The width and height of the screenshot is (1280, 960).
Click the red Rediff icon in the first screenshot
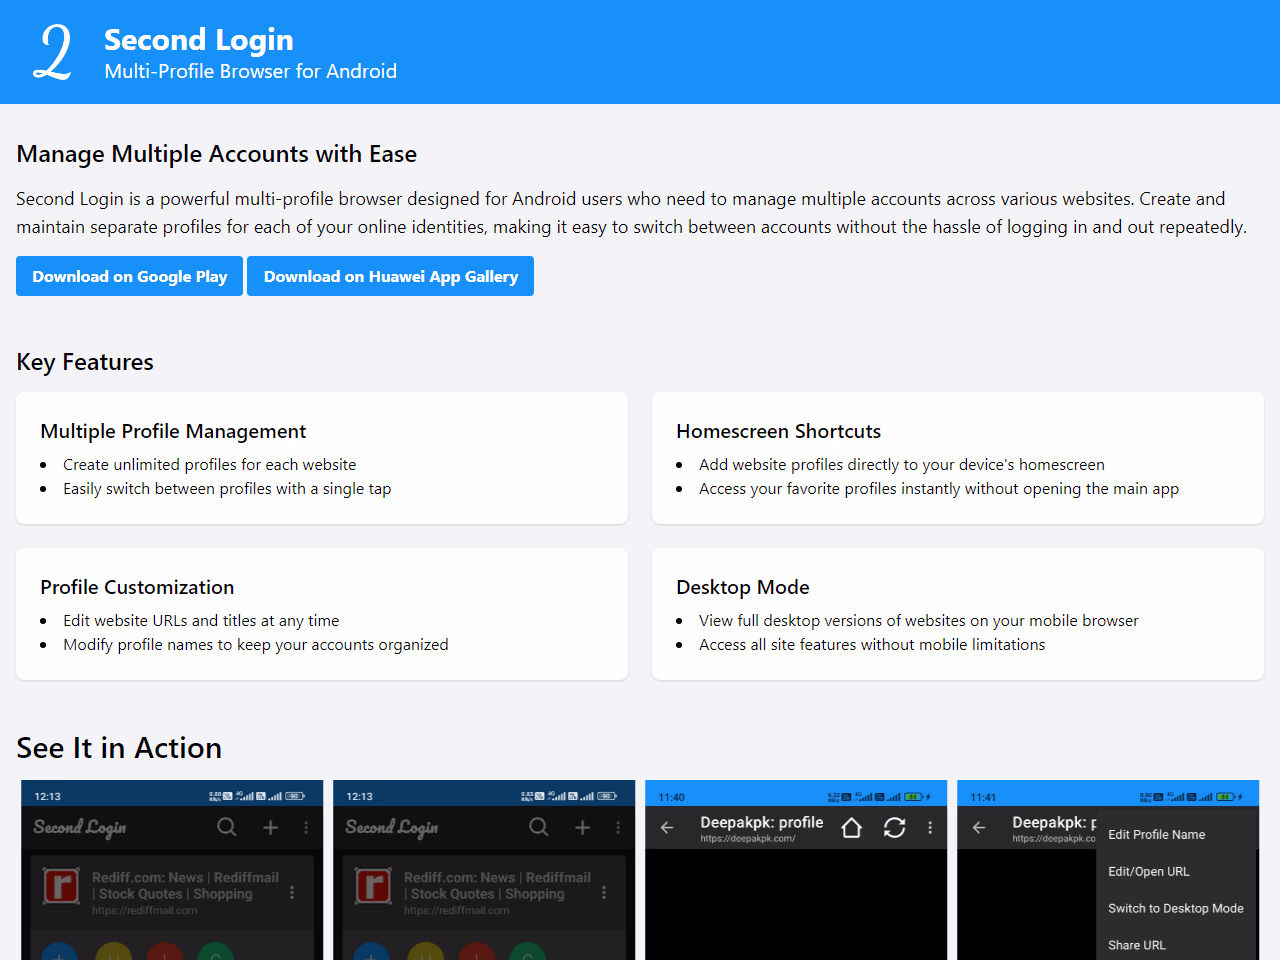point(61,885)
